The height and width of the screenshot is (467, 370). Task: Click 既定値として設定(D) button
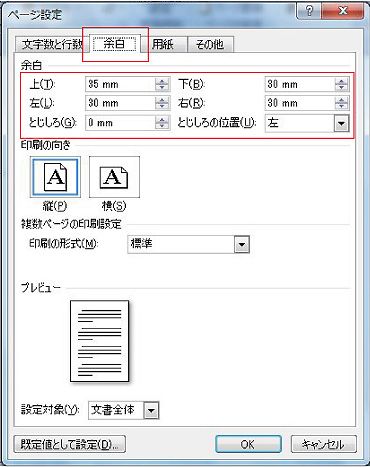coord(70,444)
